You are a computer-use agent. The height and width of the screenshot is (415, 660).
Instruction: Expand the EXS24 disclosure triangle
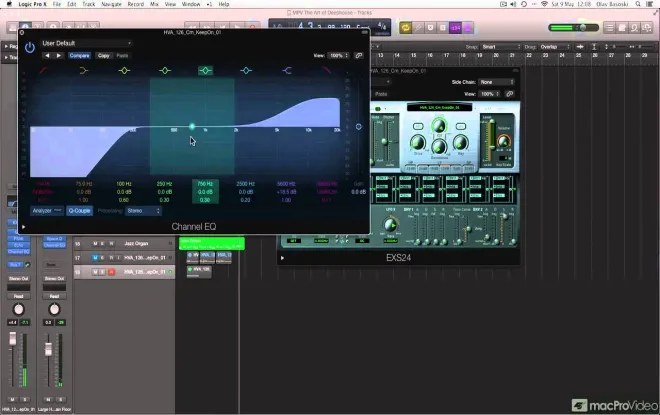click(282, 258)
